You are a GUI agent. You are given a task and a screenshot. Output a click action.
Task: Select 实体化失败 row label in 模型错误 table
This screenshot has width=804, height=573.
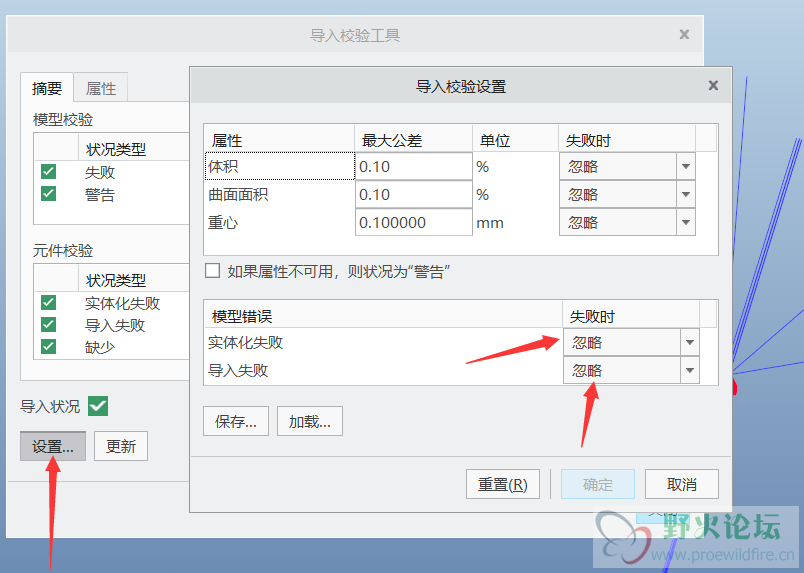point(246,342)
